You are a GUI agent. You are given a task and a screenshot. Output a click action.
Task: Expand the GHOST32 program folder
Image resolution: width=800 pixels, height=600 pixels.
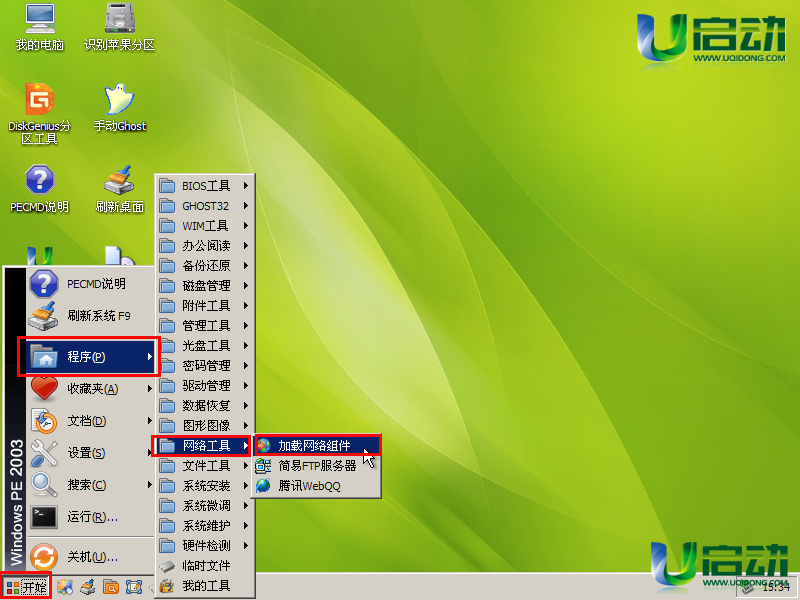point(205,206)
